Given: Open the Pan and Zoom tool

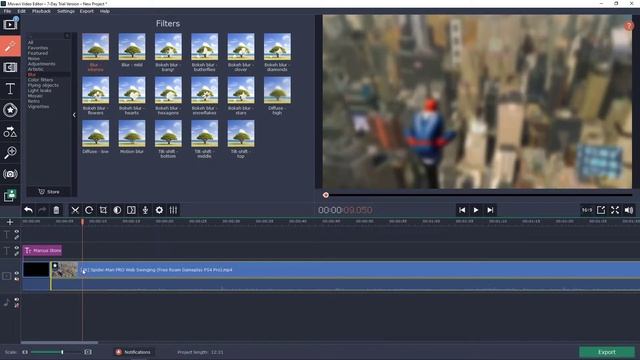Looking at the screenshot, I should click(10, 153).
